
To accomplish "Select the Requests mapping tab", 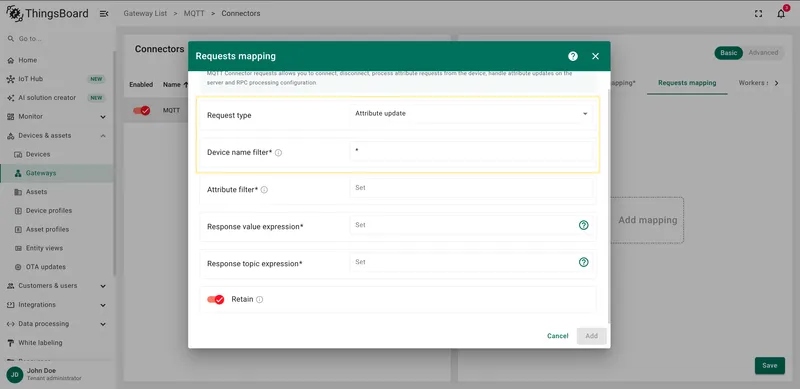I will point(687,83).
